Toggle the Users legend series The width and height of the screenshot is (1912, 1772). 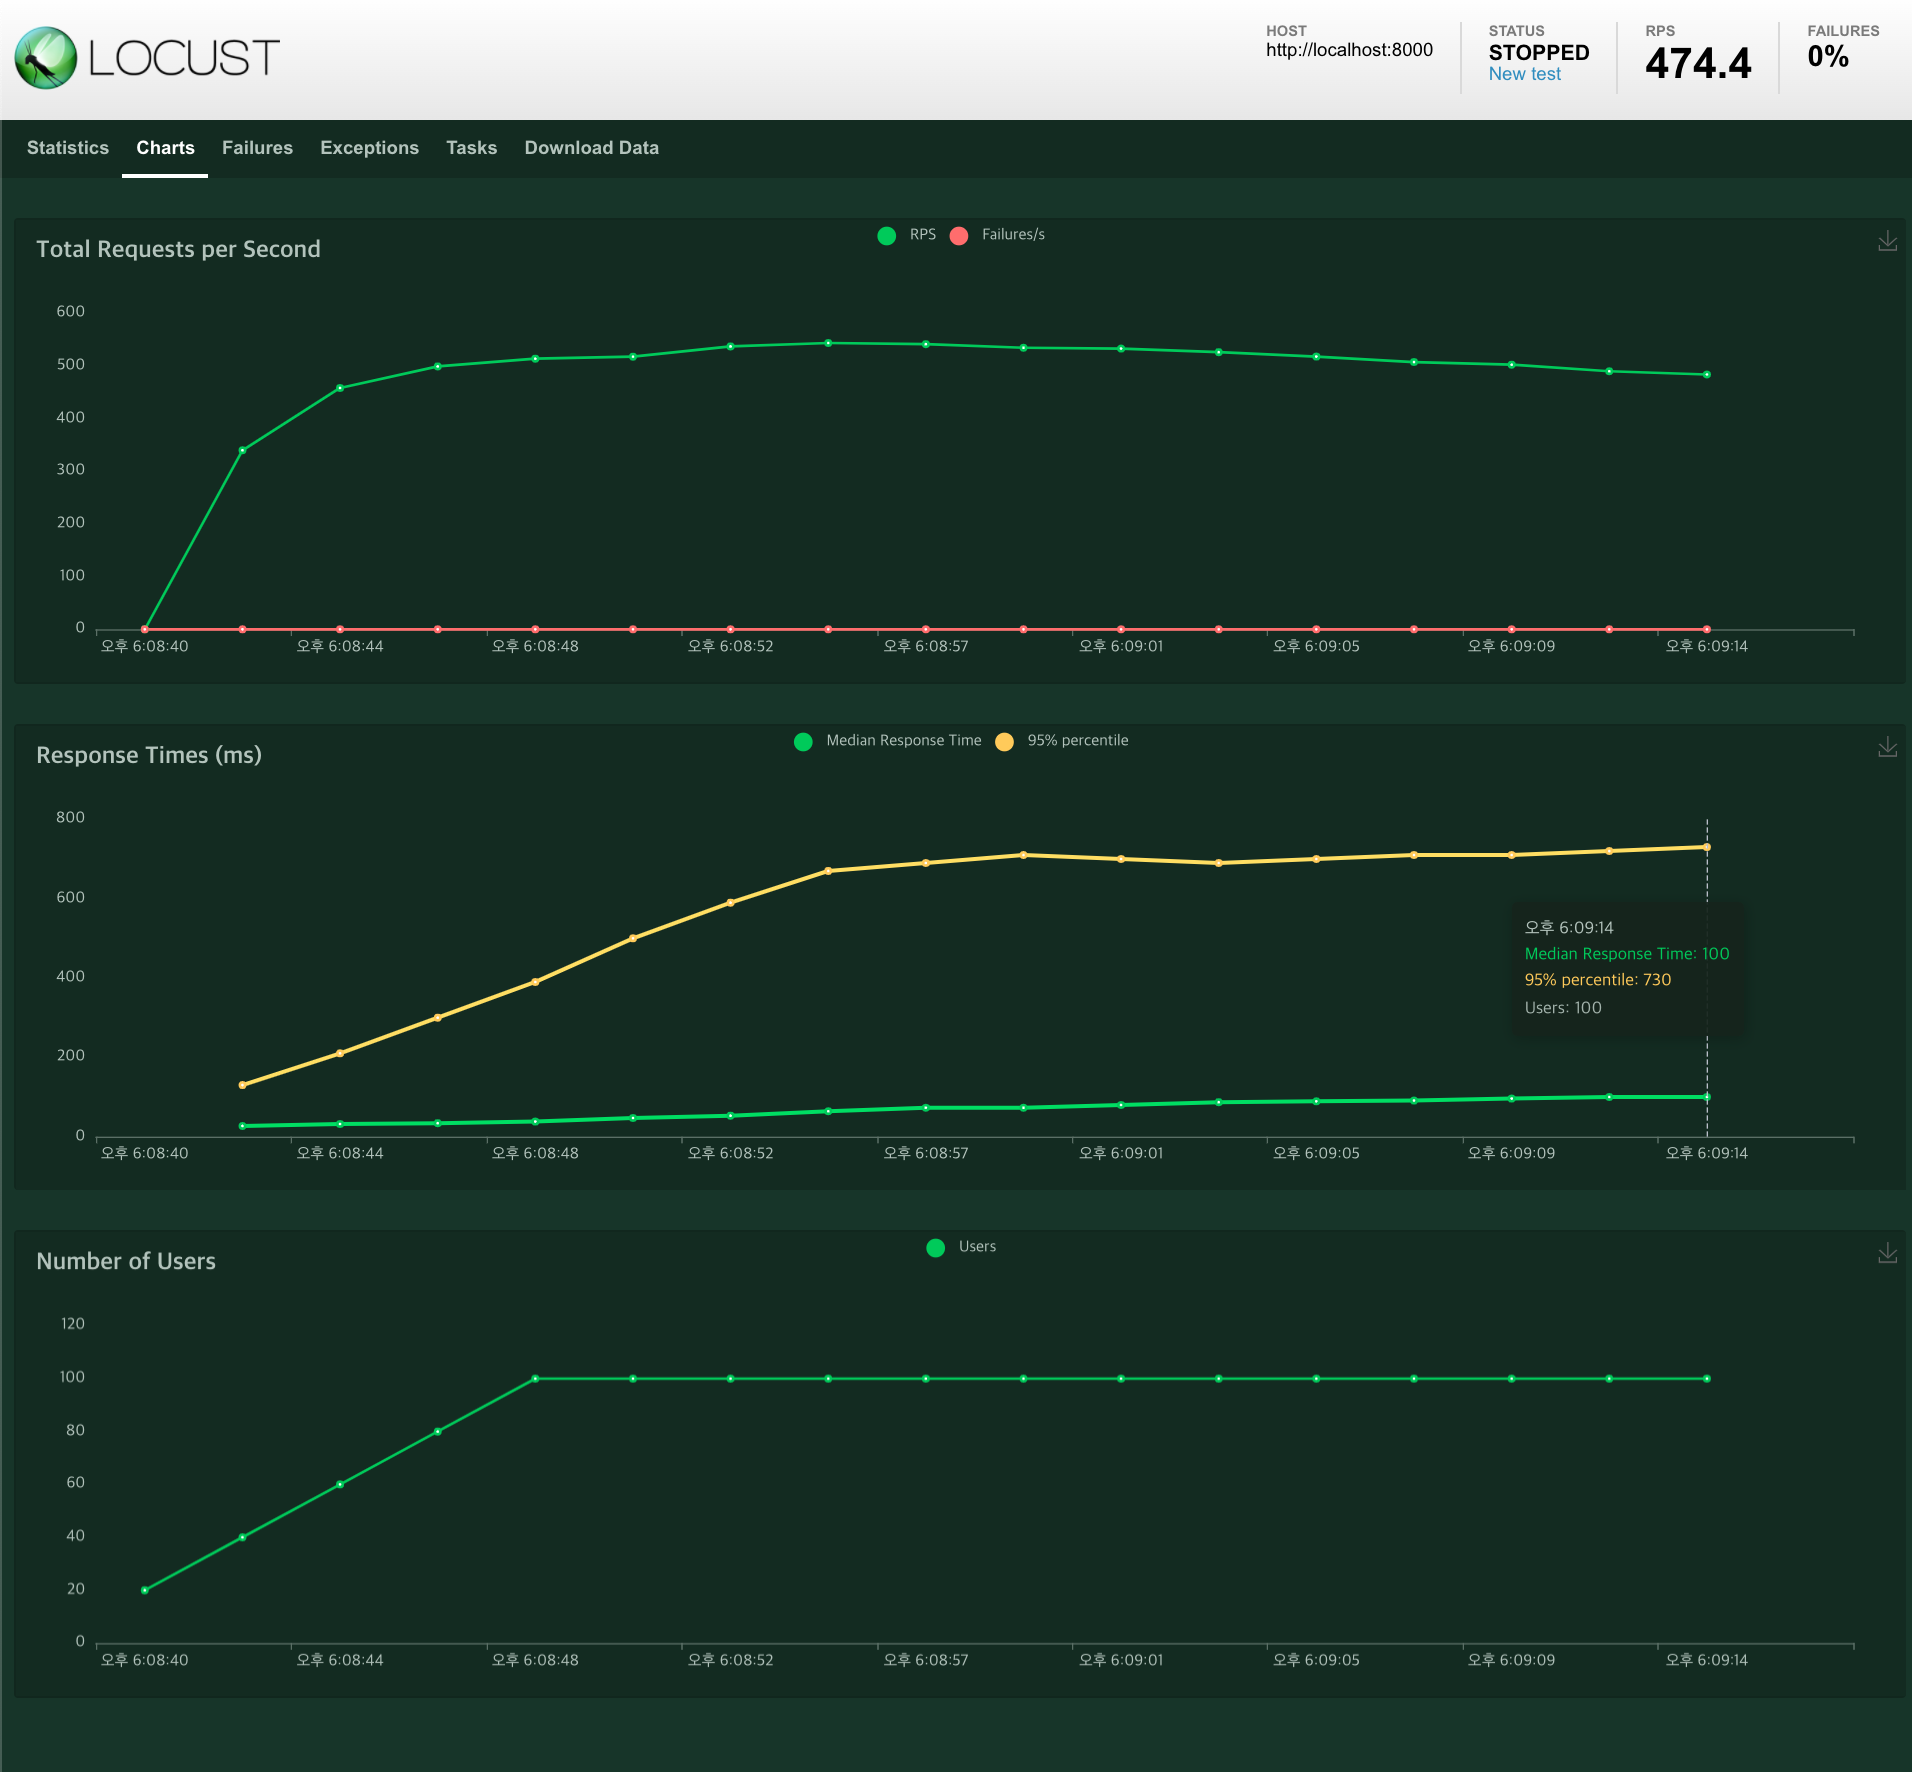coord(961,1247)
